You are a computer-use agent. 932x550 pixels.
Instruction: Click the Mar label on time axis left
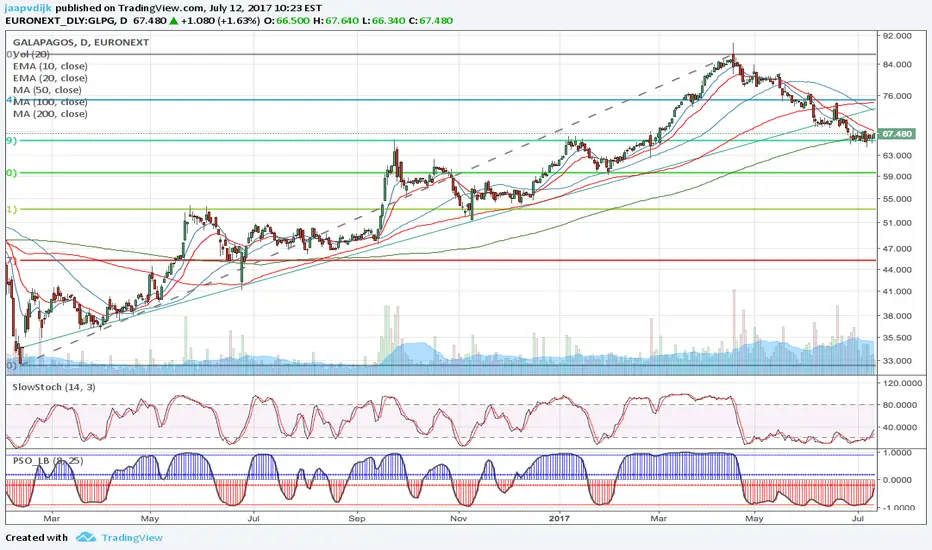(52, 518)
